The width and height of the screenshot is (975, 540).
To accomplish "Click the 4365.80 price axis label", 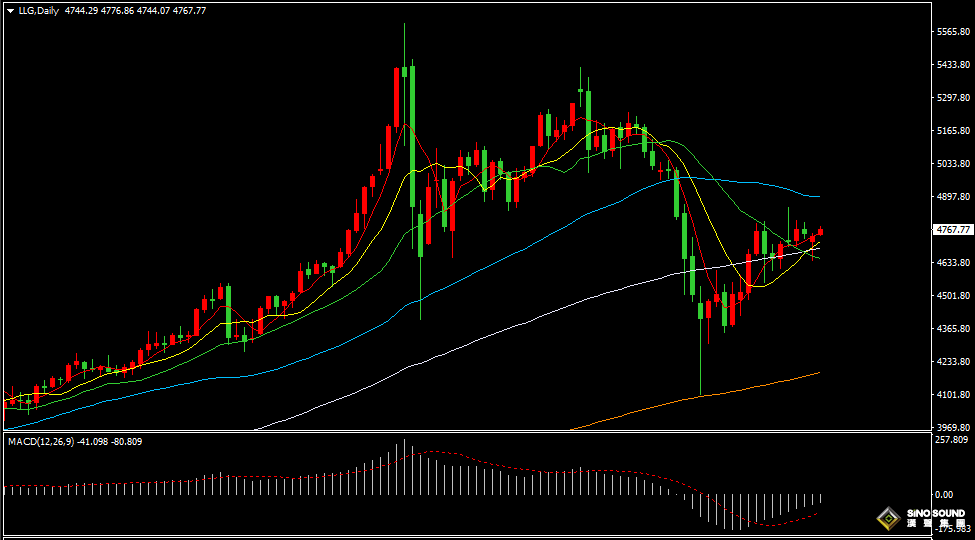I will tap(951, 329).
